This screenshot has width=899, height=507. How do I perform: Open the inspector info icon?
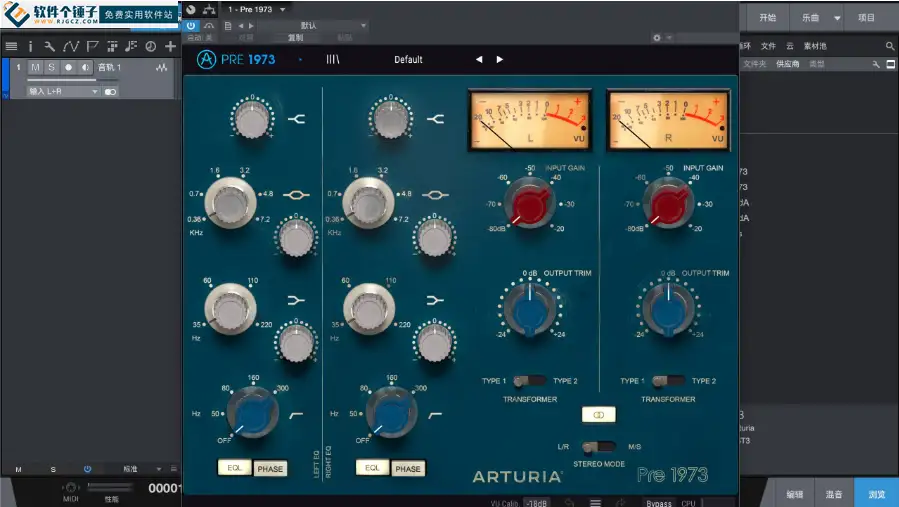point(30,46)
